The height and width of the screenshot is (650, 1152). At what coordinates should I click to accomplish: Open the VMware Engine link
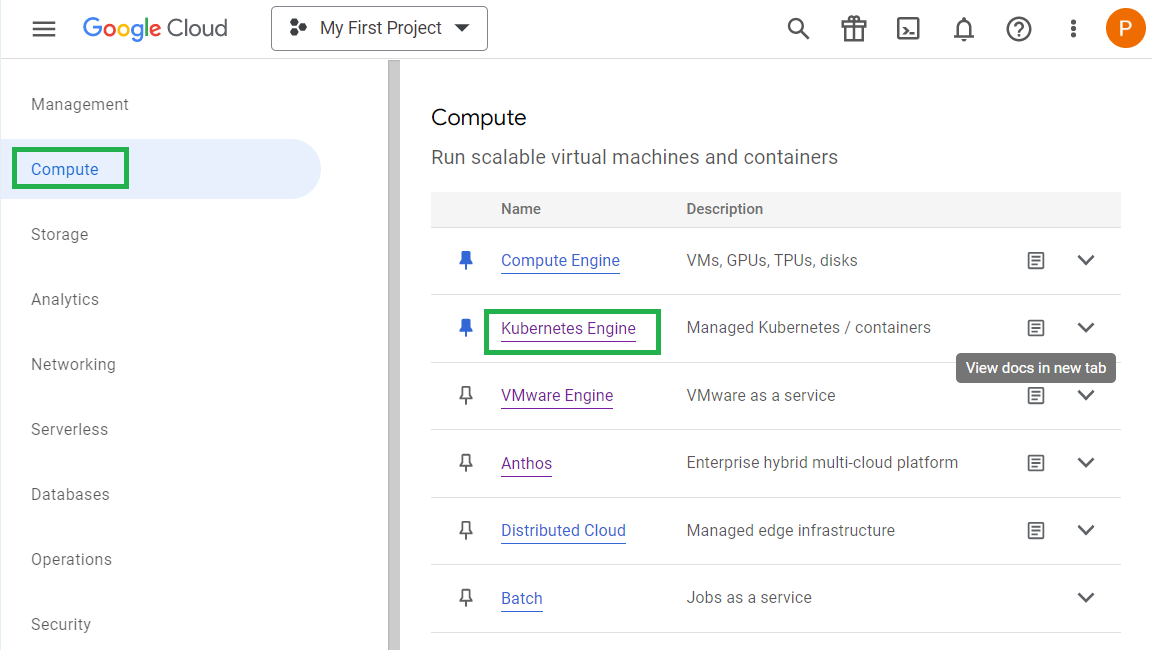pyautogui.click(x=557, y=396)
